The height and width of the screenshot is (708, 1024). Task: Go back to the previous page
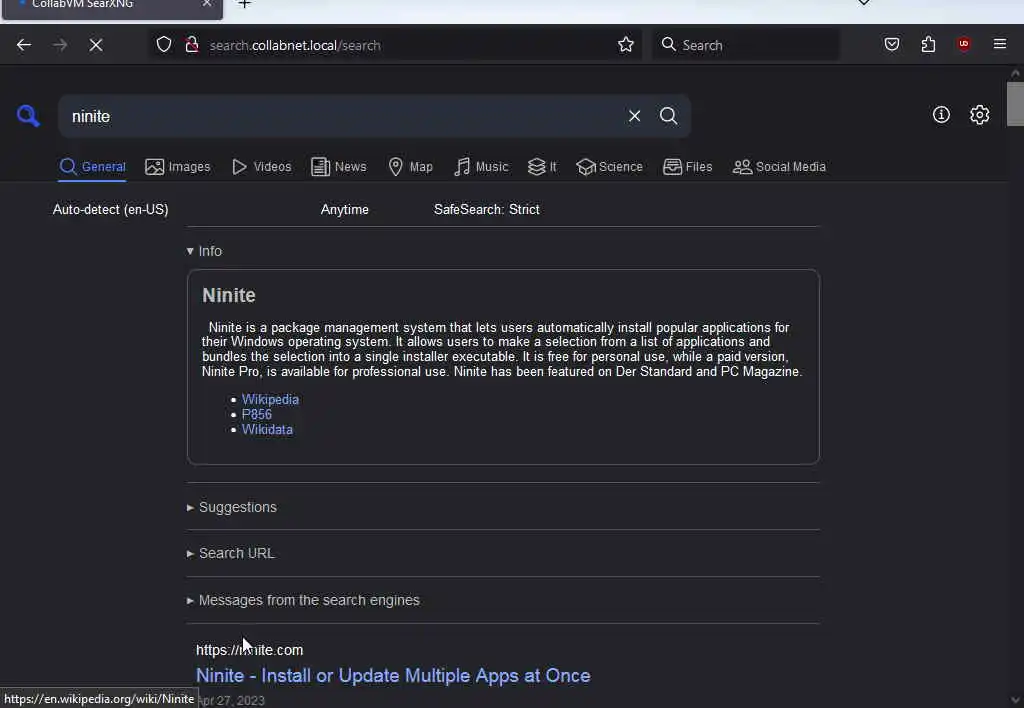(24, 45)
